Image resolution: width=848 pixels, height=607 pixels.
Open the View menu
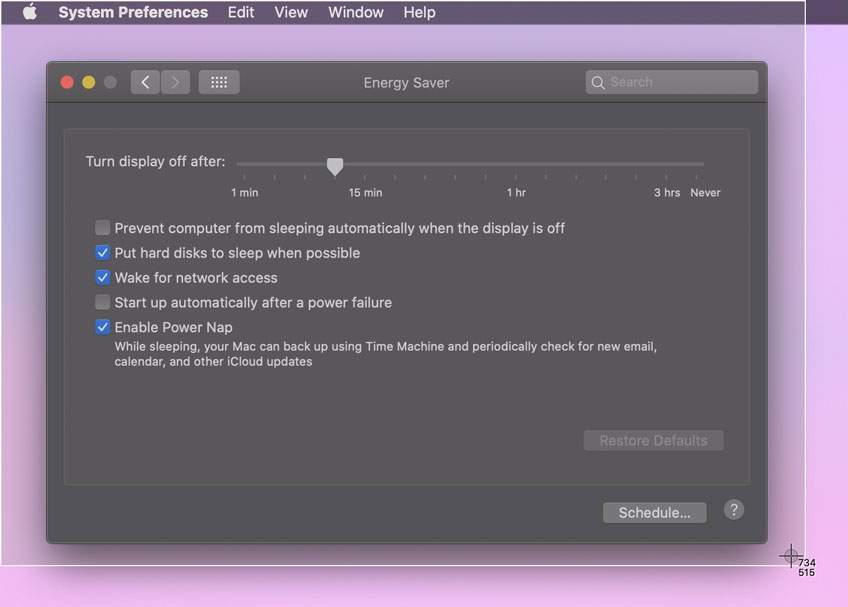coord(290,12)
